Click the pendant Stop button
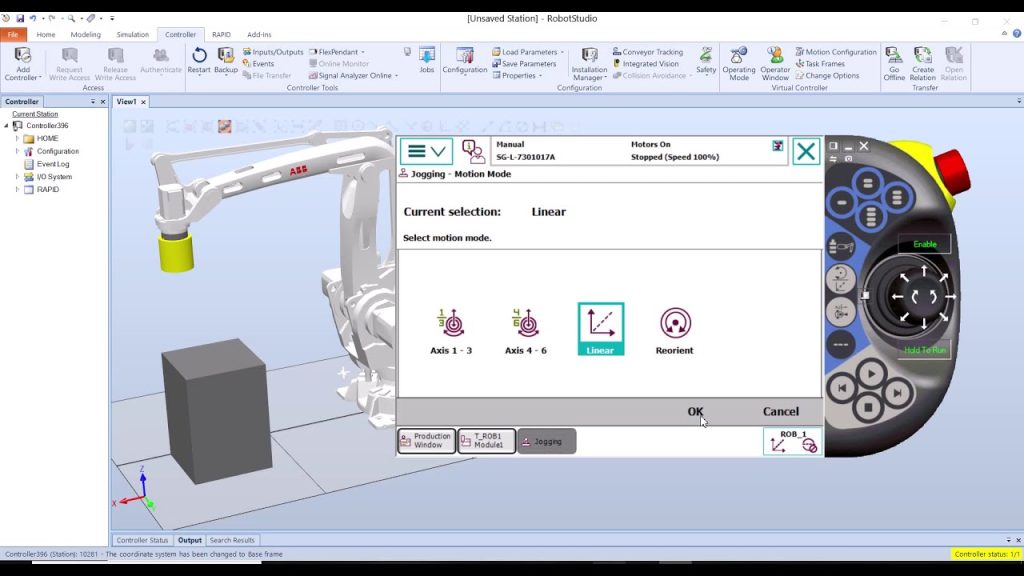1024x576 pixels. [x=868, y=408]
